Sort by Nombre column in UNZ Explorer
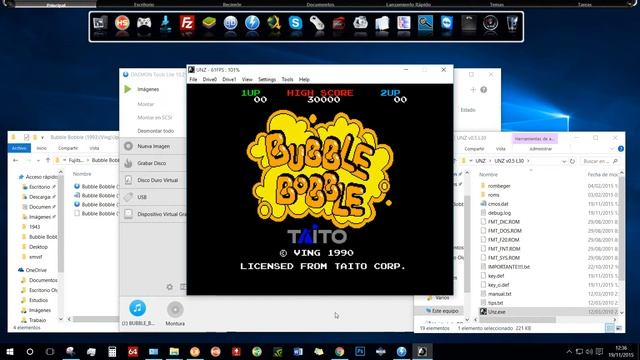Image resolution: width=640 pixels, height=360 pixels. pos(488,175)
